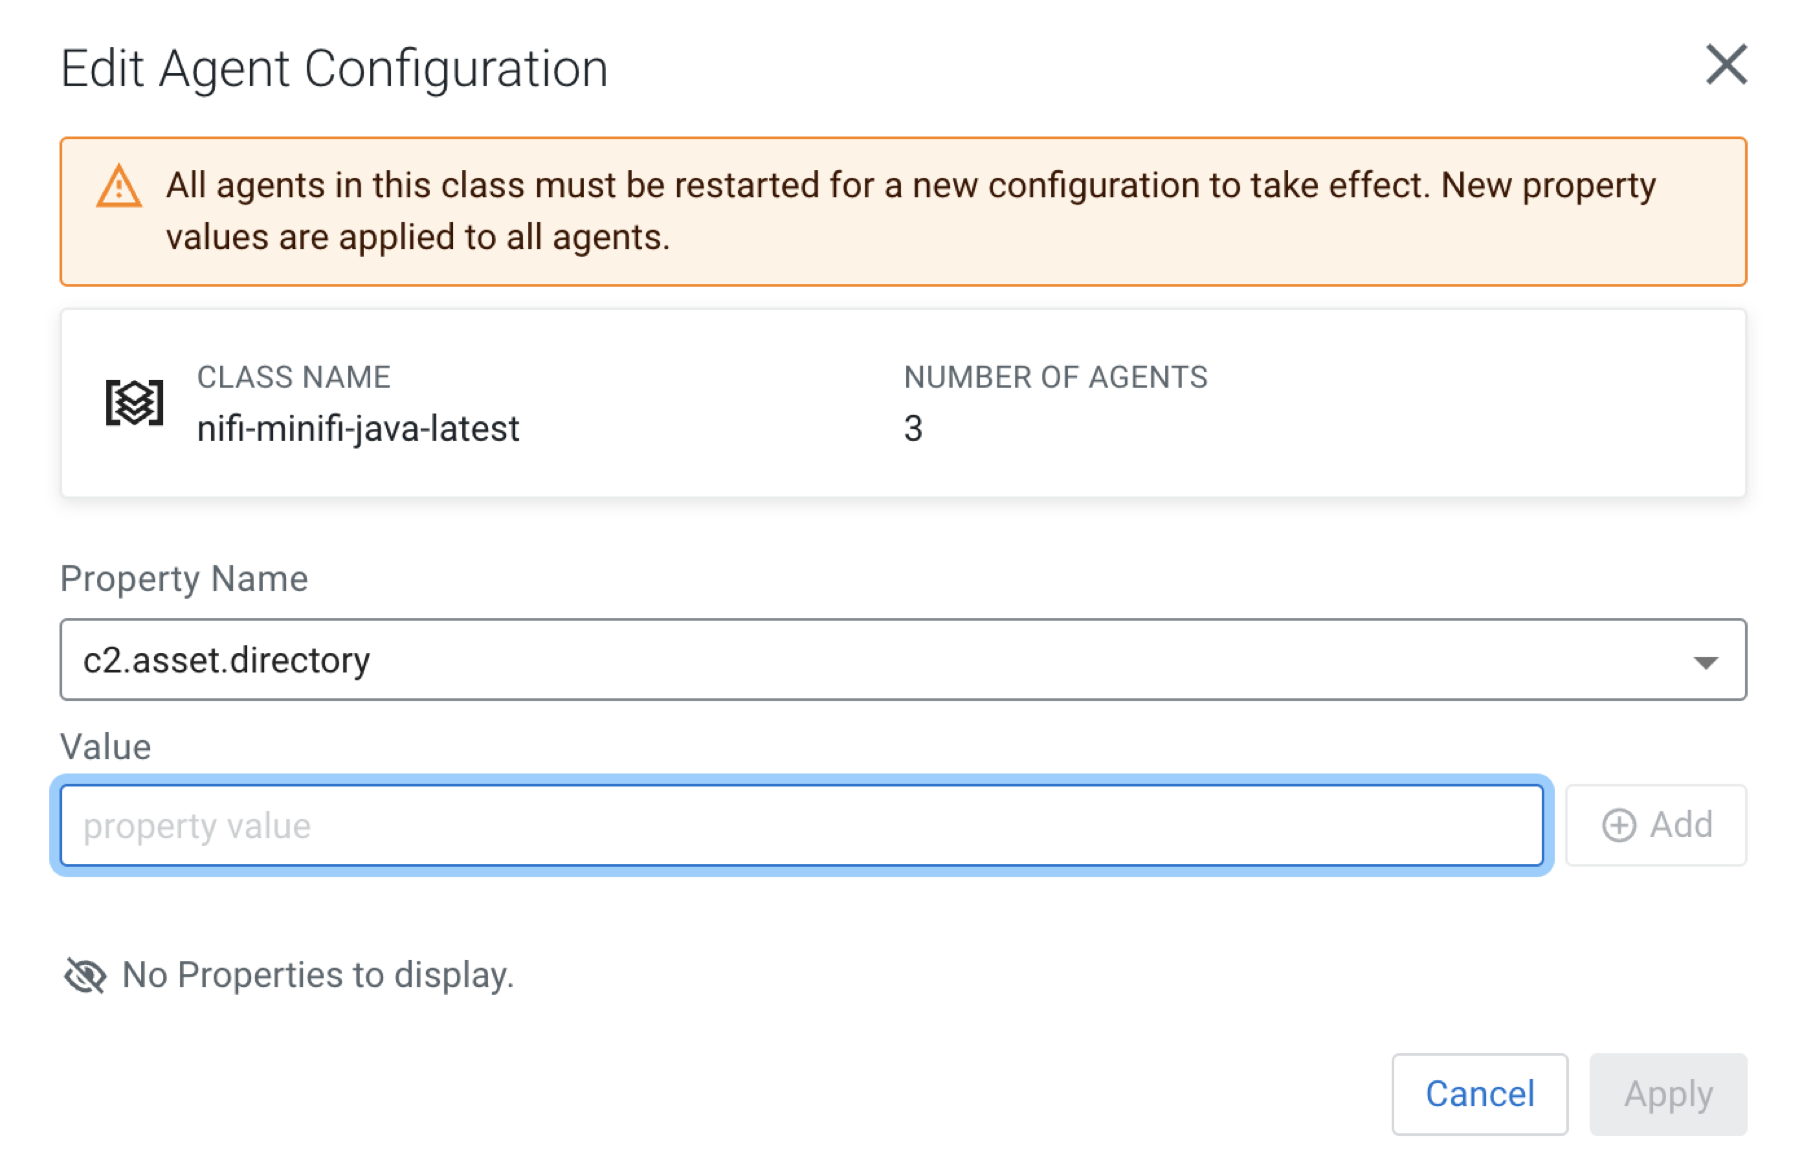
Task: Select the nifi-minifi-java-latest class name text
Action: point(358,429)
